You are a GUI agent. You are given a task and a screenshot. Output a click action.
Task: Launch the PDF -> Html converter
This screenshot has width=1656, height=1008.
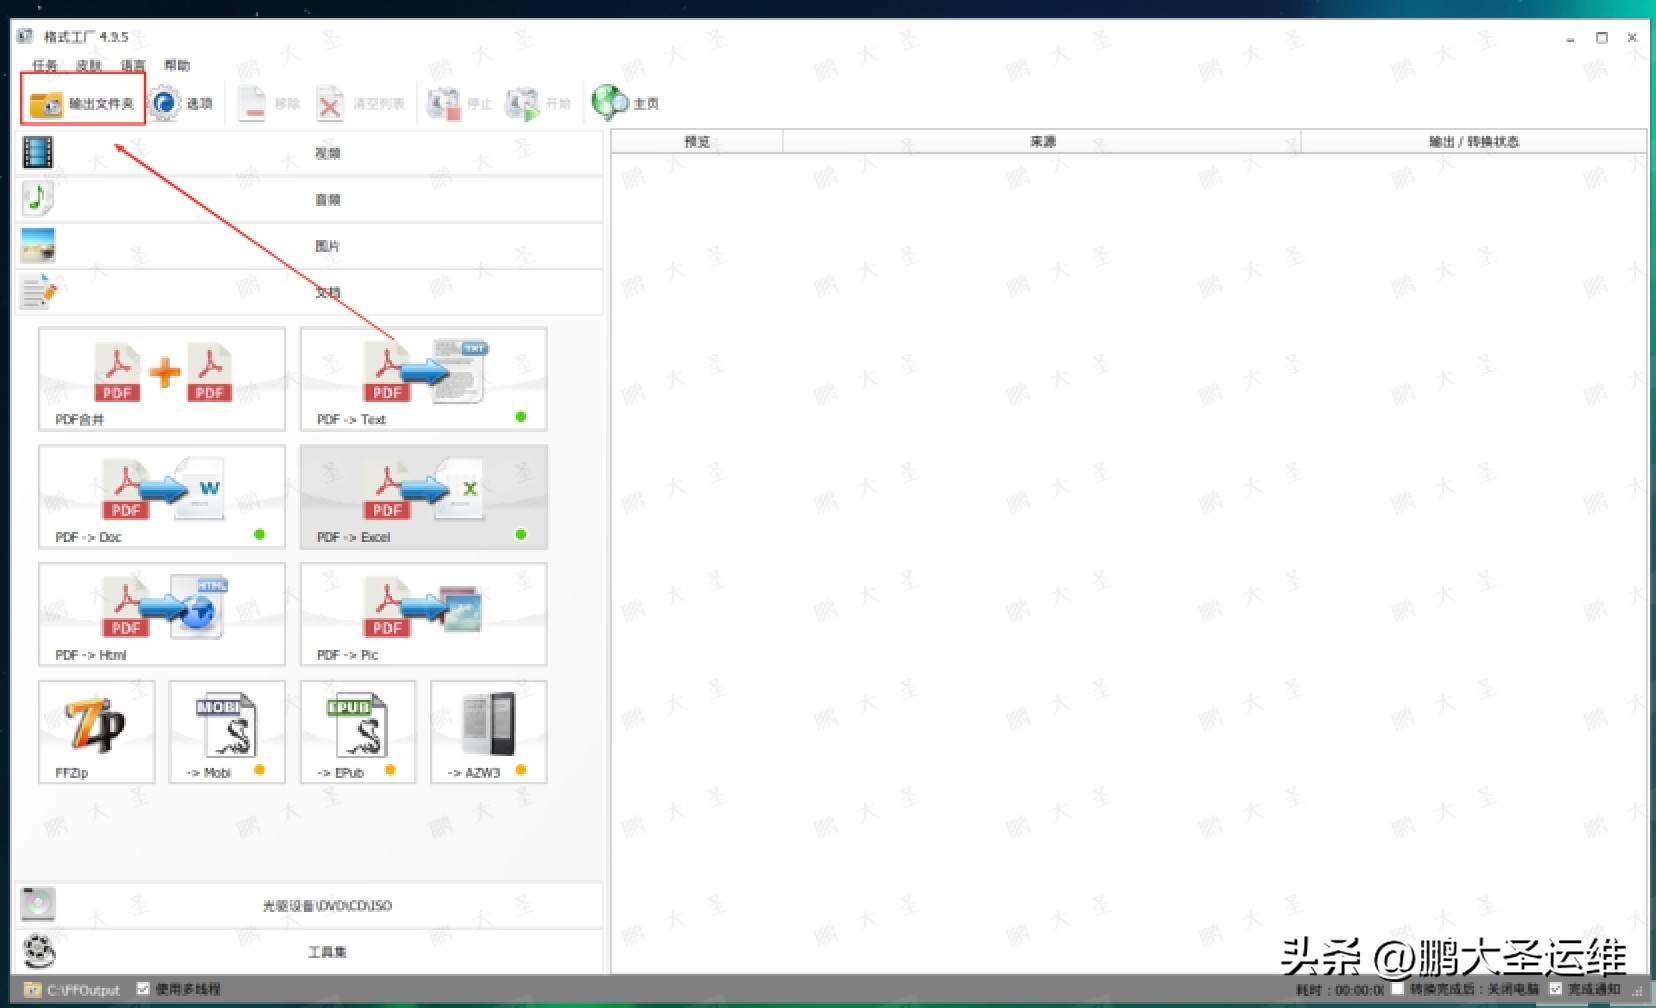click(162, 614)
